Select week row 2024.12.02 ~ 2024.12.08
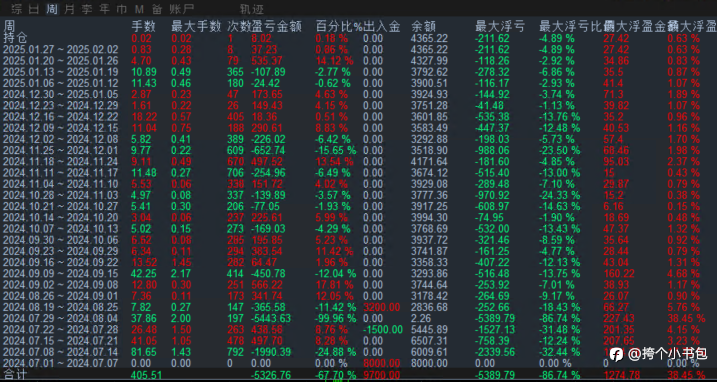 pos(60,139)
